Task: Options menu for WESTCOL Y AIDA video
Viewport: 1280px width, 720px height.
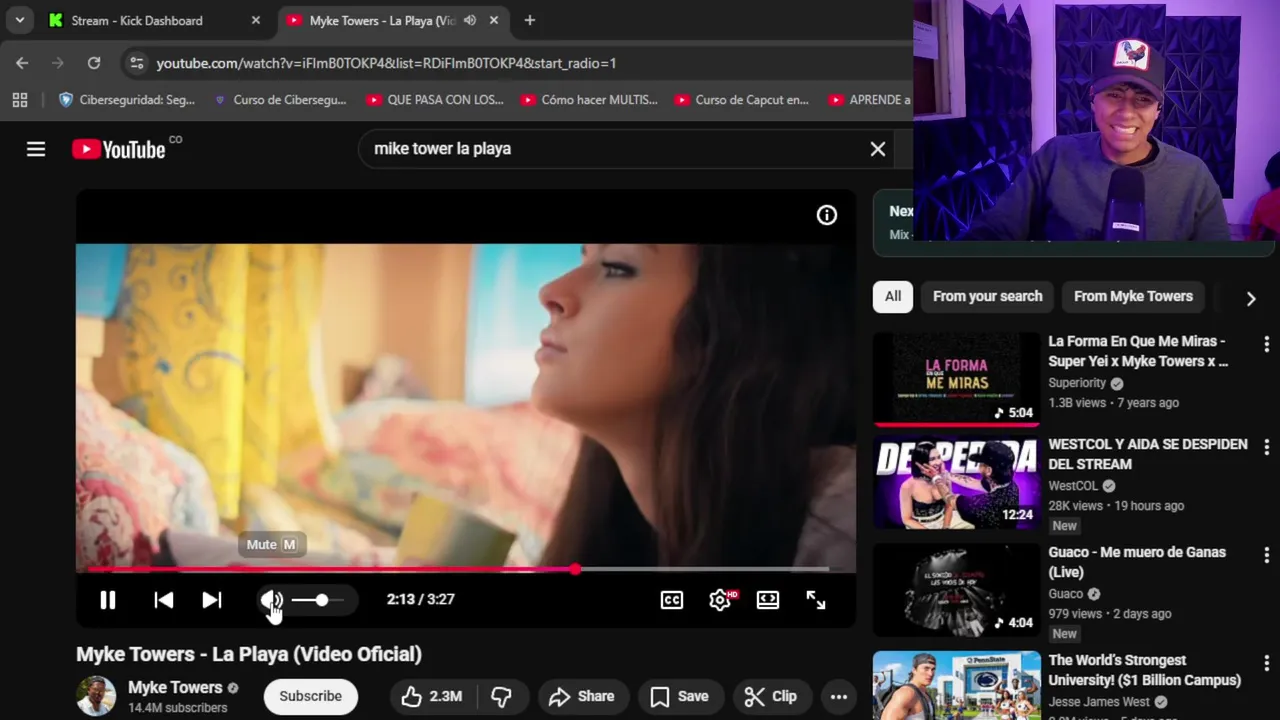Action: [1266, 447]
